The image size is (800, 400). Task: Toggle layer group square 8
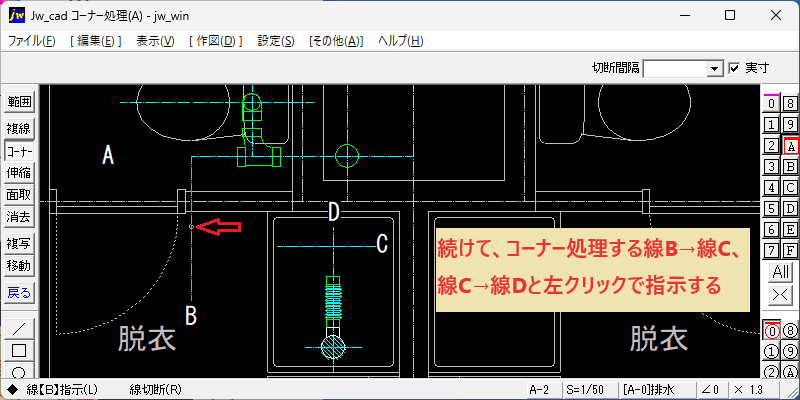point(790,104)
